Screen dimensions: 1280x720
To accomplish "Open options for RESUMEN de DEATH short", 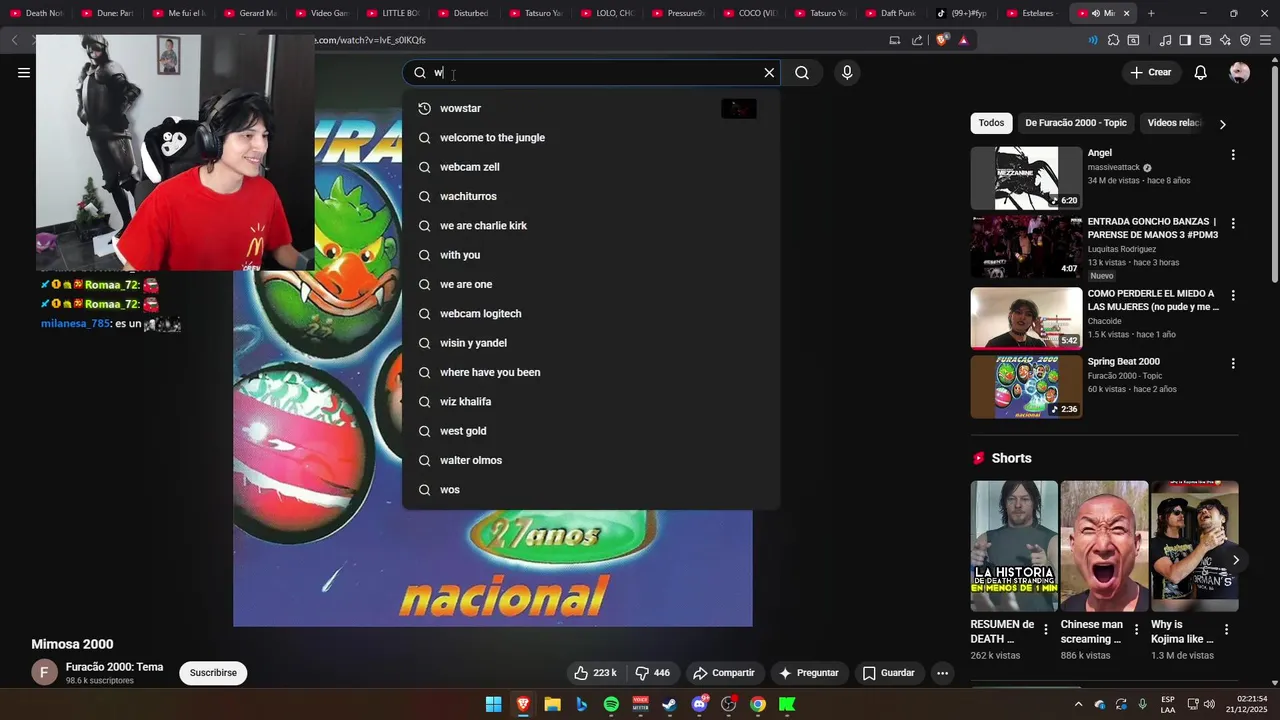I will click(1046, 630).
